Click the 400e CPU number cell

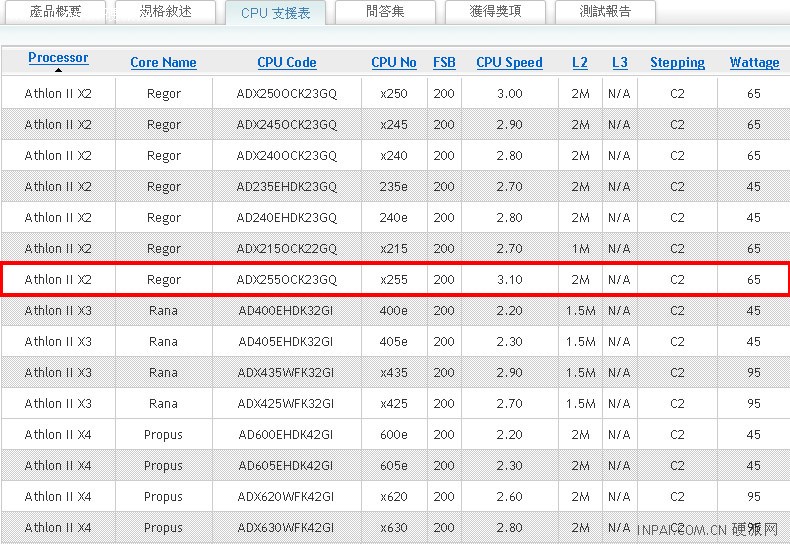[x=394, y=310]
